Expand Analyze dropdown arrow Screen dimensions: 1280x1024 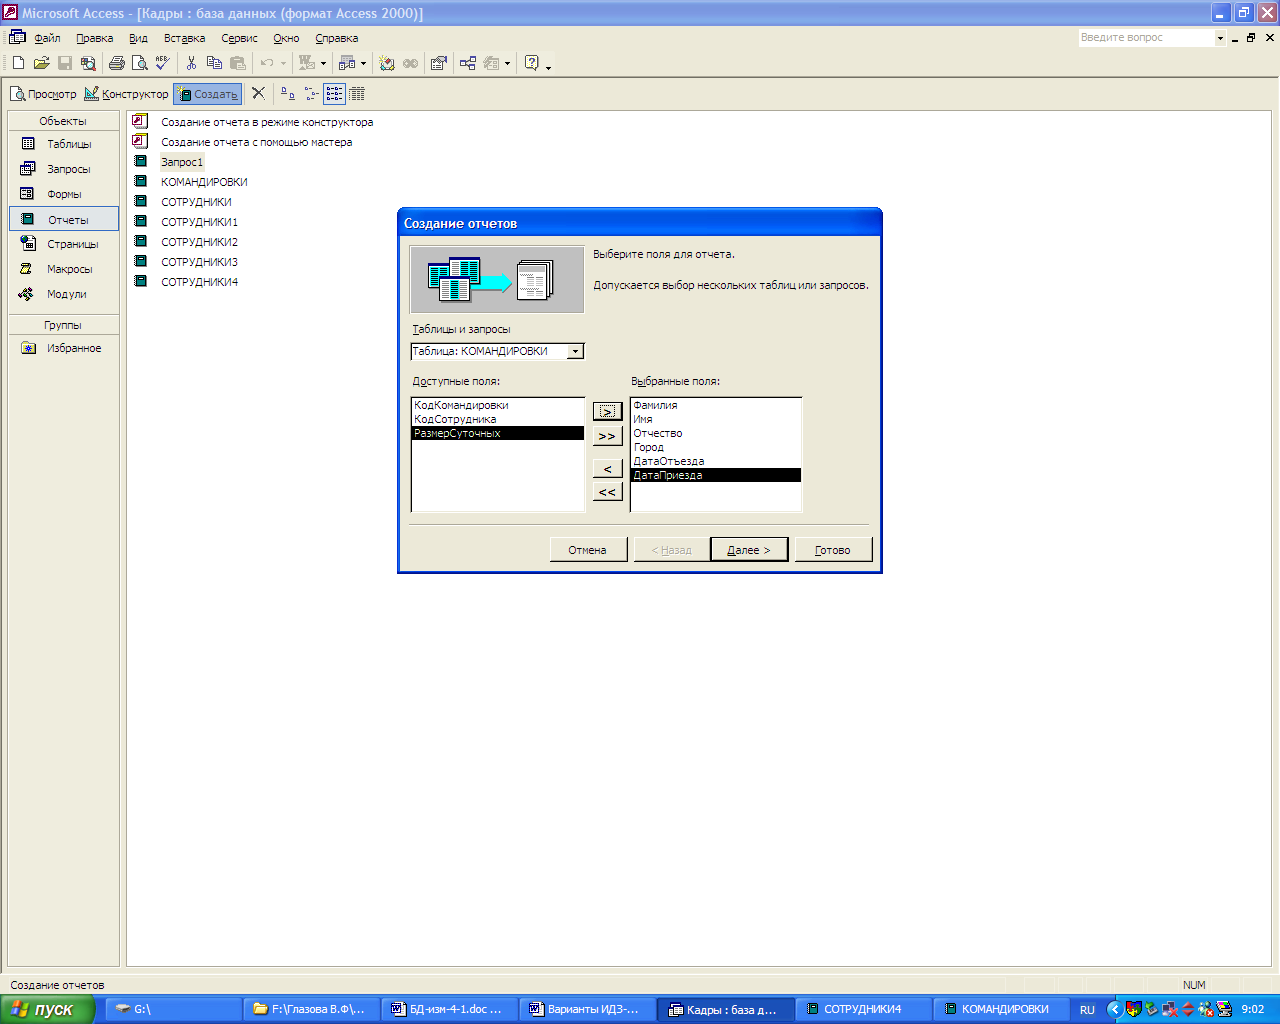363,63
